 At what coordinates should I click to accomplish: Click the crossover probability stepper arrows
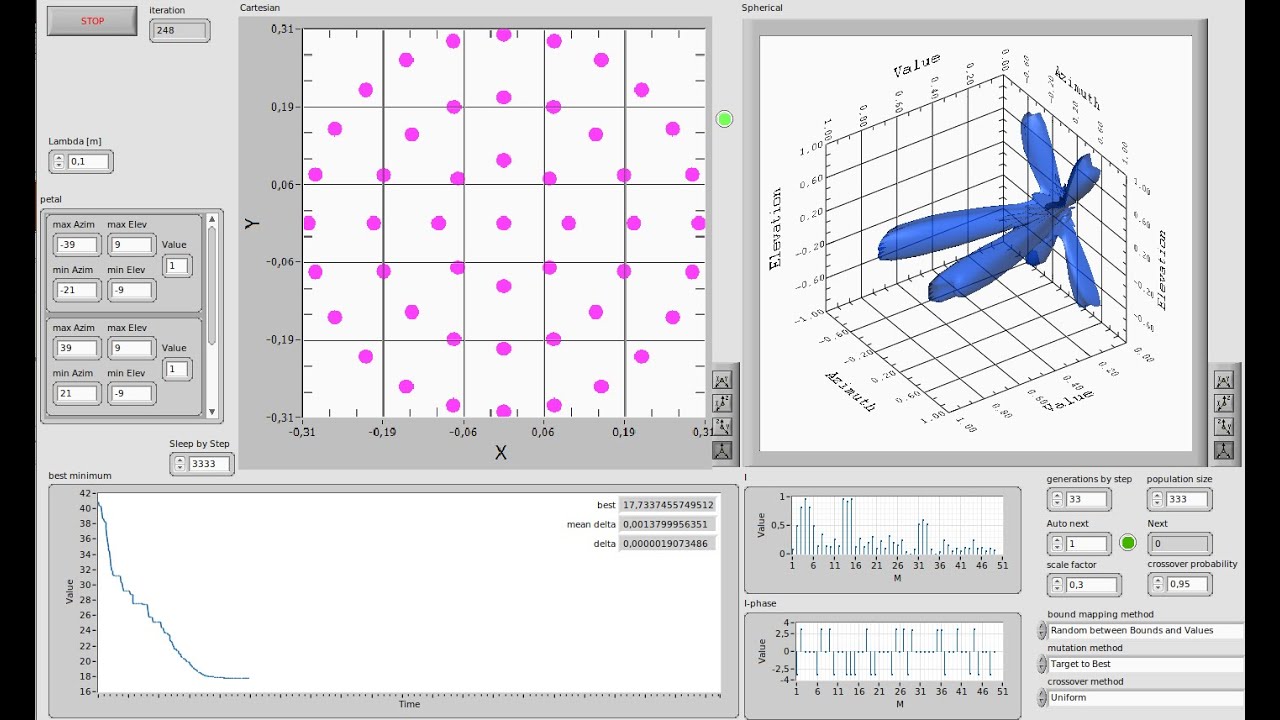pyautogui.click(x=1157, y=584)
